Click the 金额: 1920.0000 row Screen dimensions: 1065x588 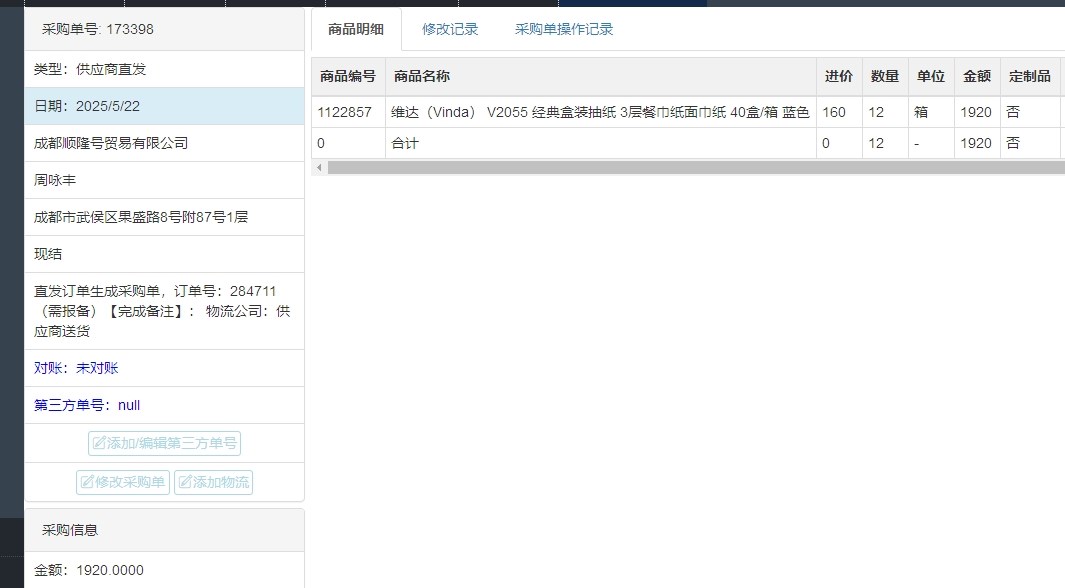(164, 570)
